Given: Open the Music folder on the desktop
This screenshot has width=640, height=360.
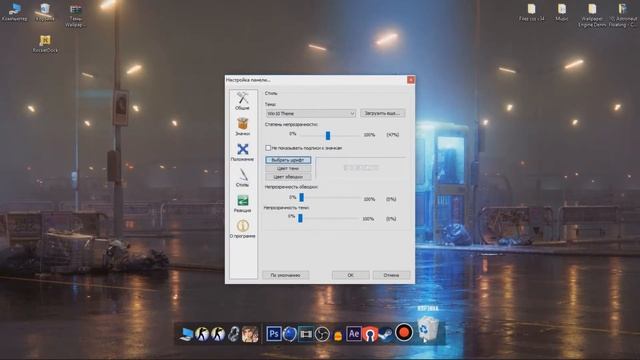Looking at the screenshot, I should point(562,12).
